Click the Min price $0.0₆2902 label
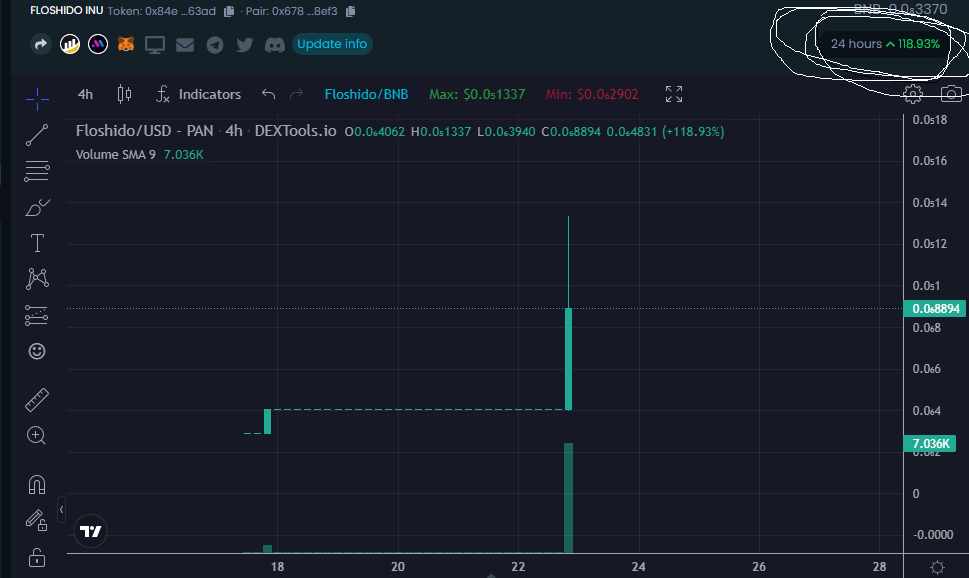The height and width of the screenshot is (578, 969). [592, 95]
